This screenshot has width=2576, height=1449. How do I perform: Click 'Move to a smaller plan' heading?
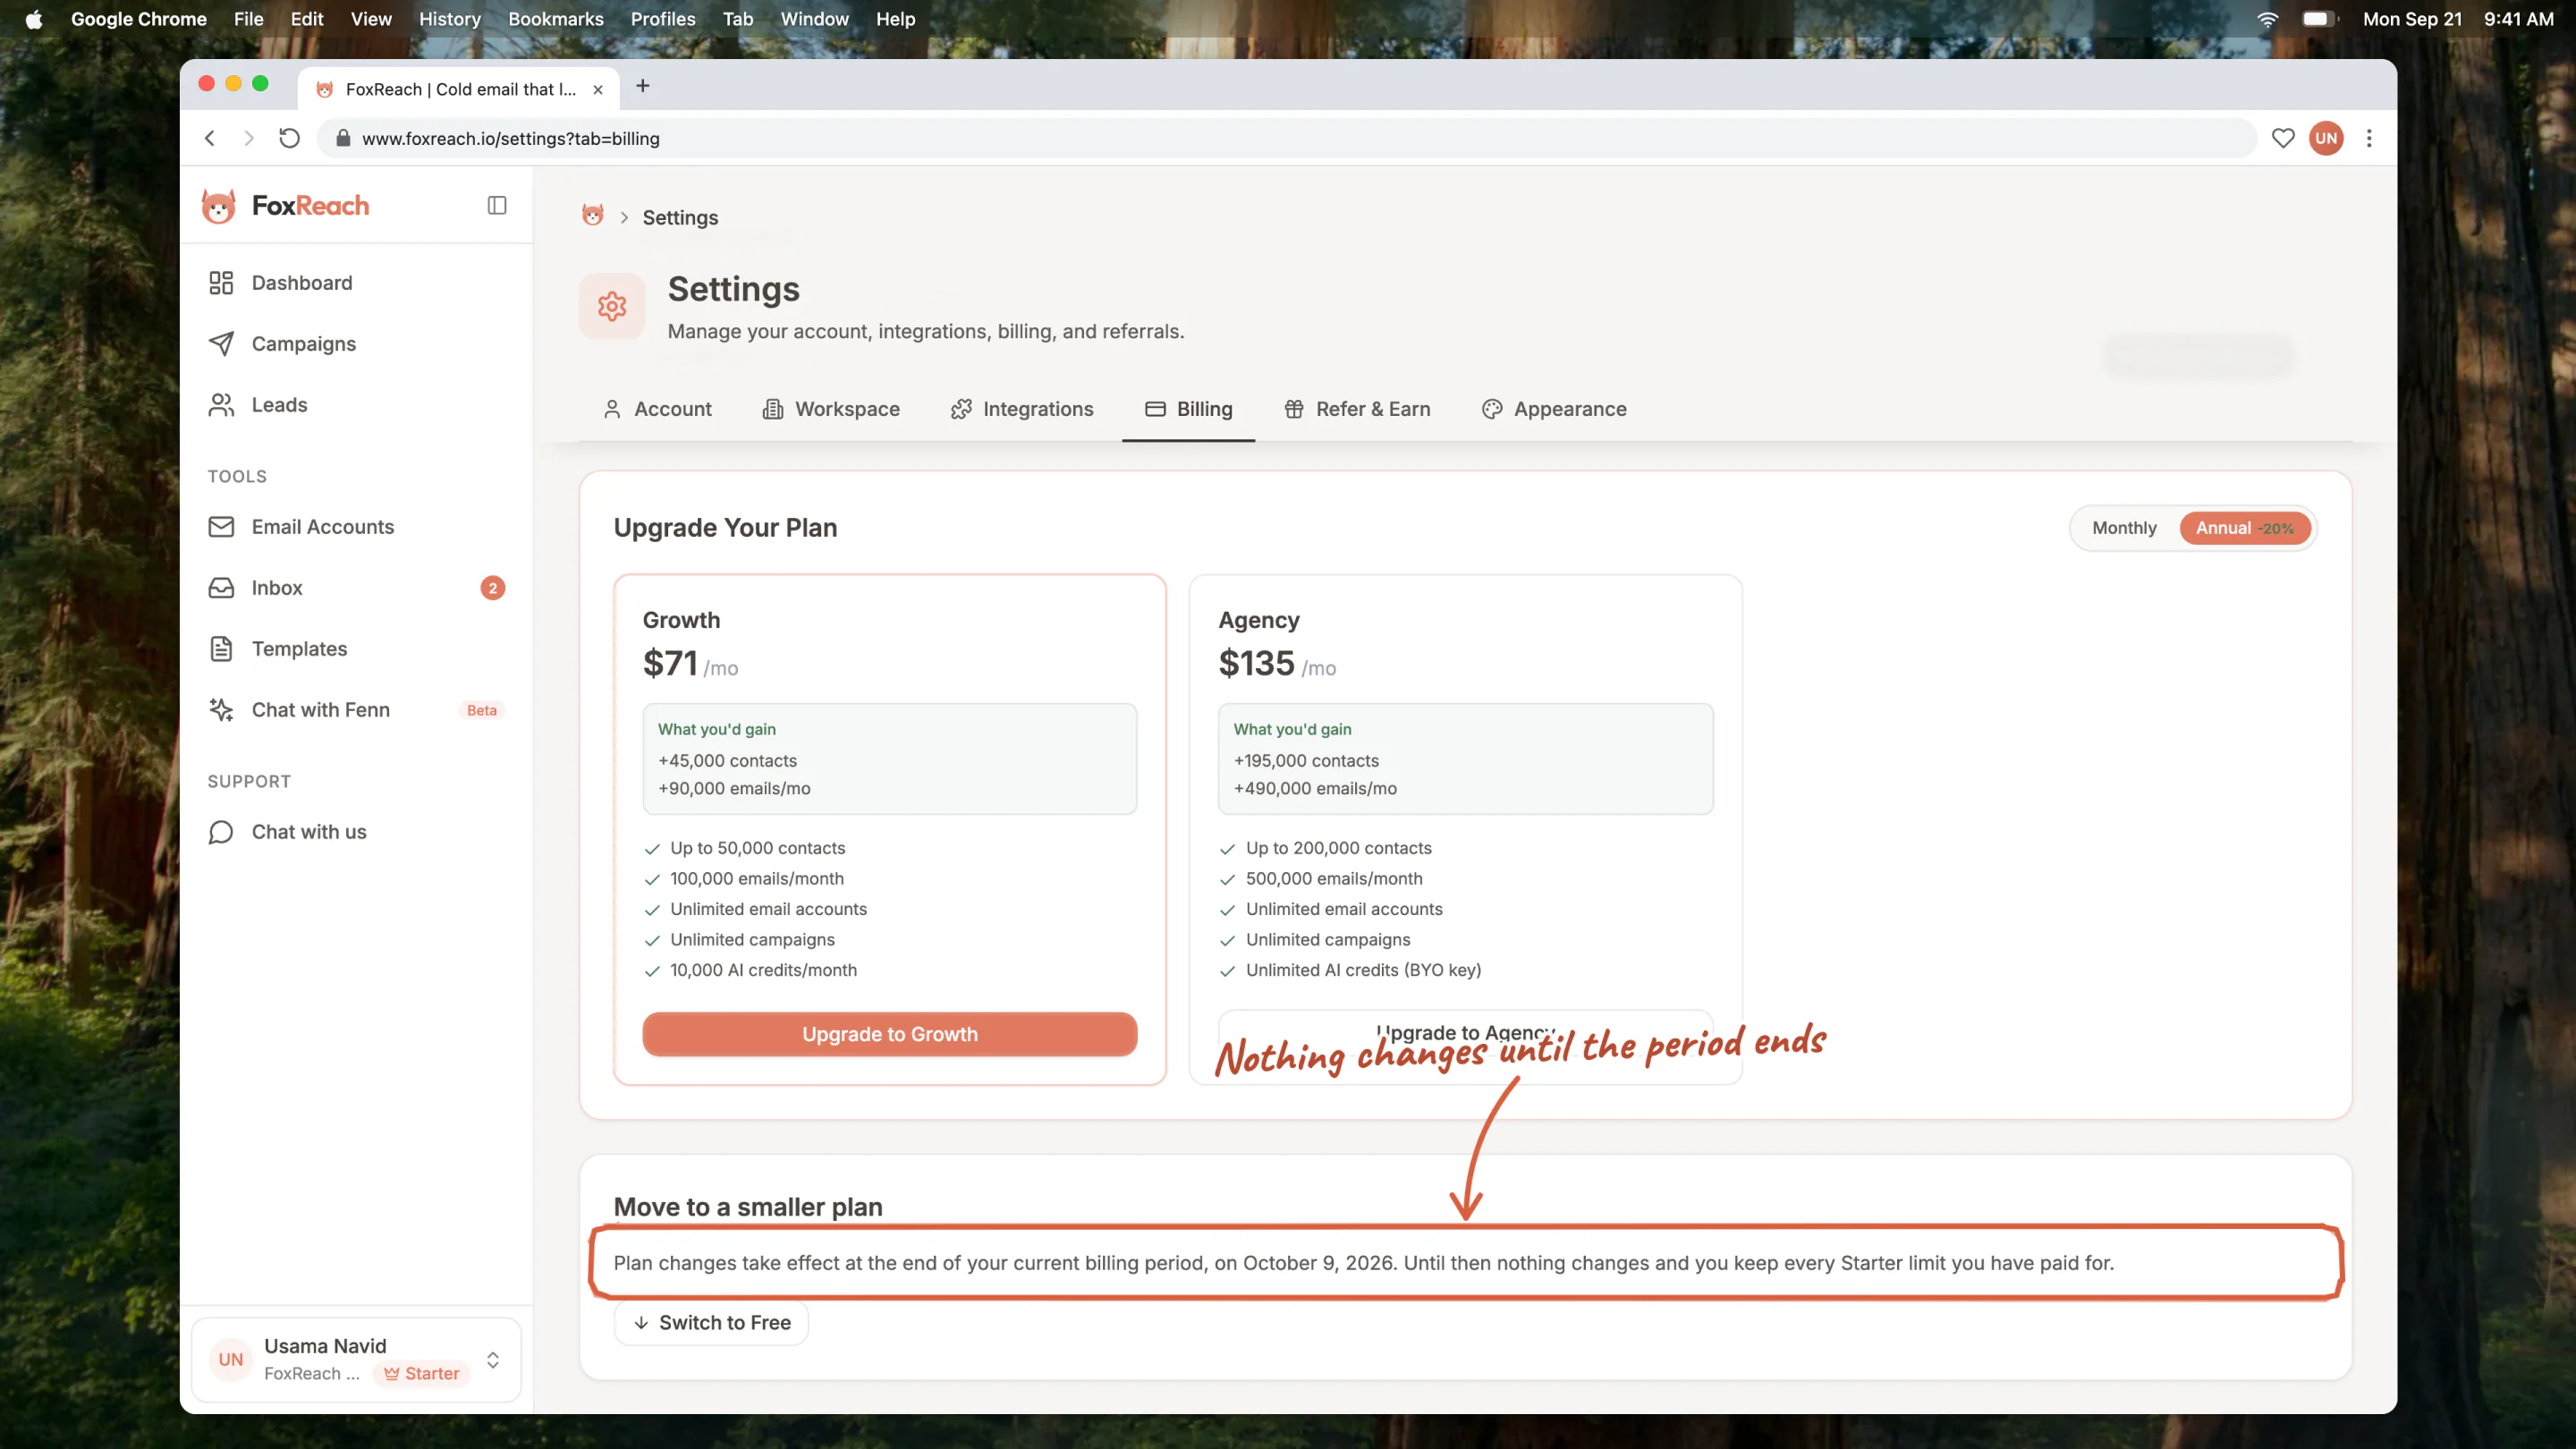pos(748,1206)
